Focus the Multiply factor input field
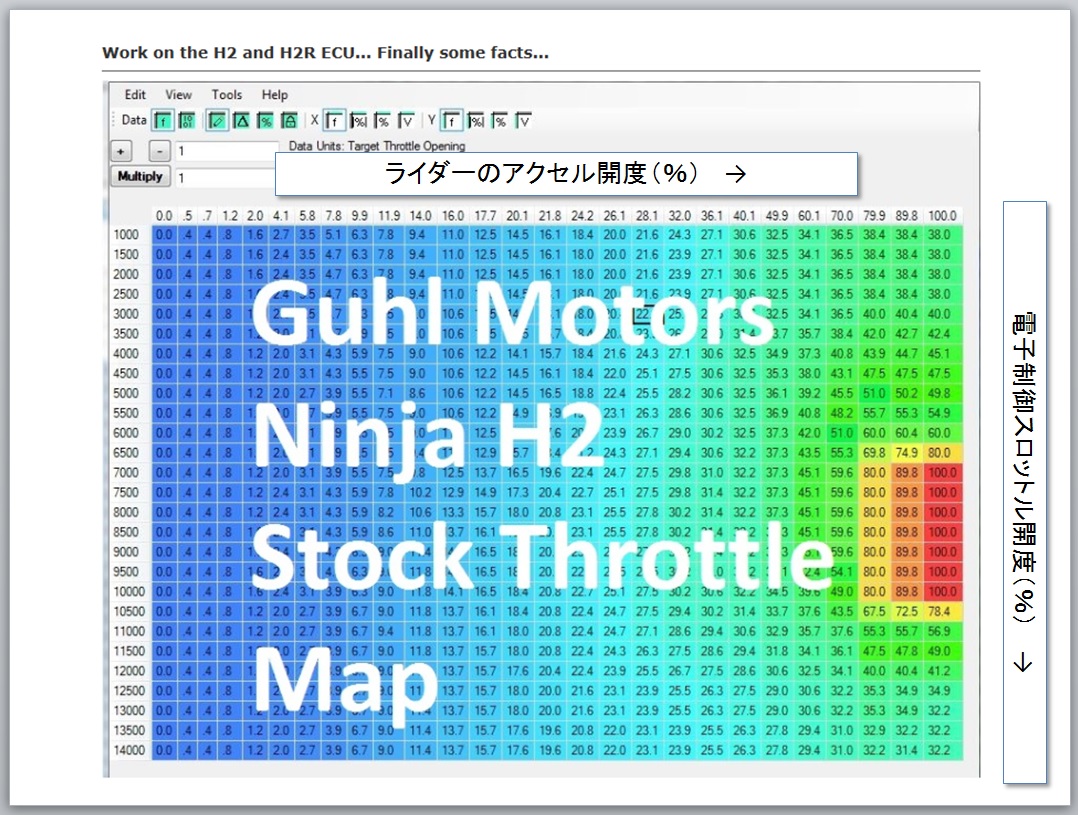 coord(226,177)
